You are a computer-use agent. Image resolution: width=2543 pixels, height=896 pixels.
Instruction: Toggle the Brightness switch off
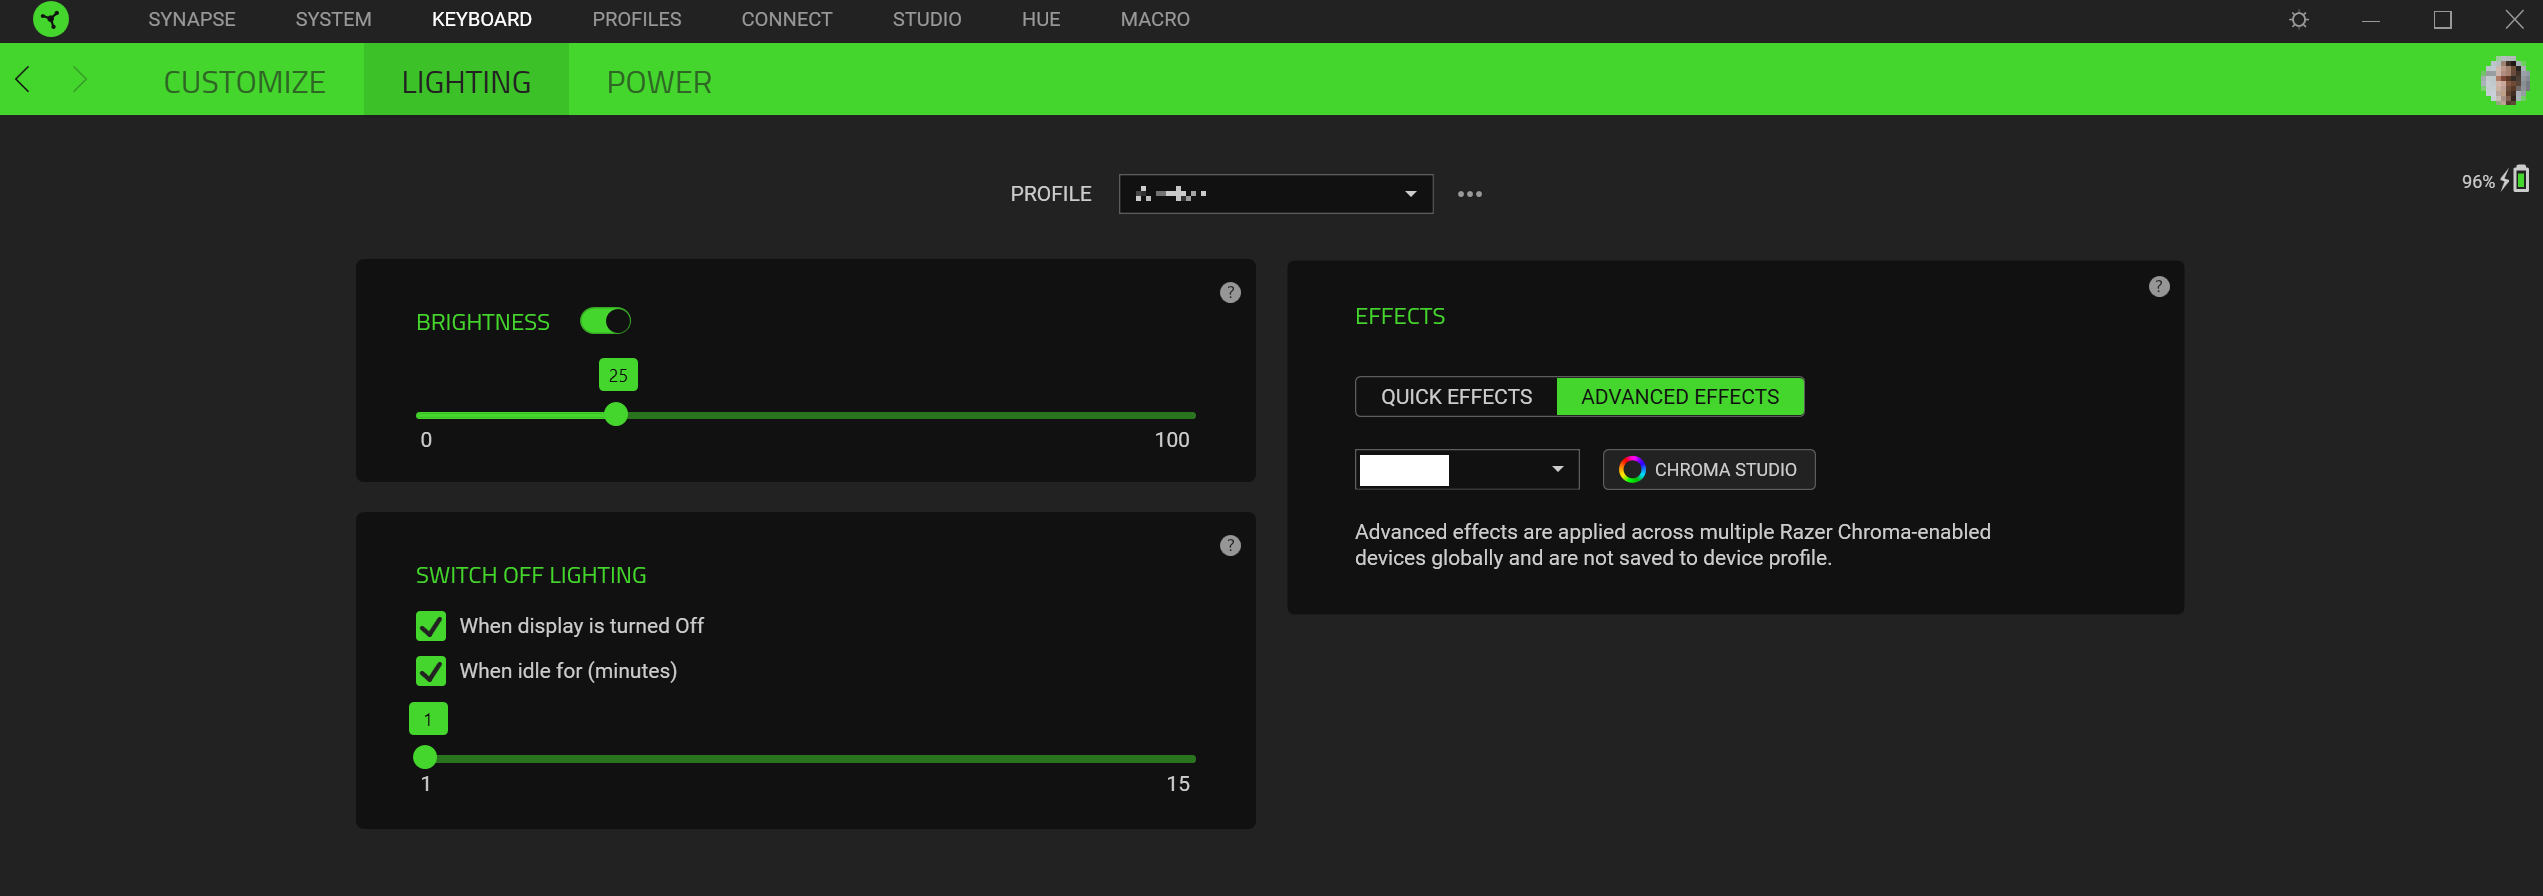605,321
